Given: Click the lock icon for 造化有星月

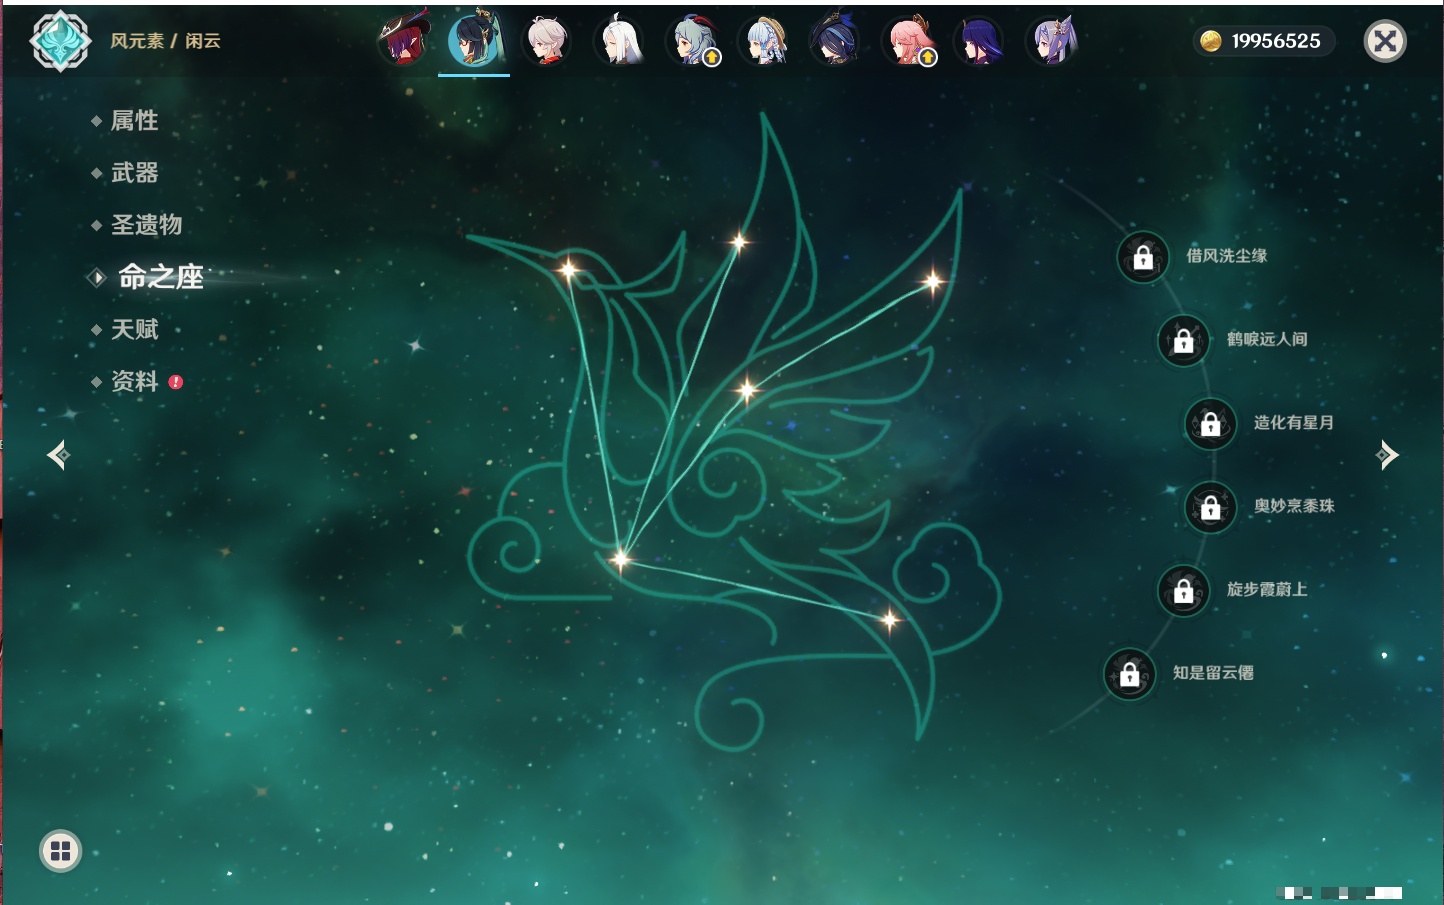Looking at the screenshot, I should [x=1211, y=423].
